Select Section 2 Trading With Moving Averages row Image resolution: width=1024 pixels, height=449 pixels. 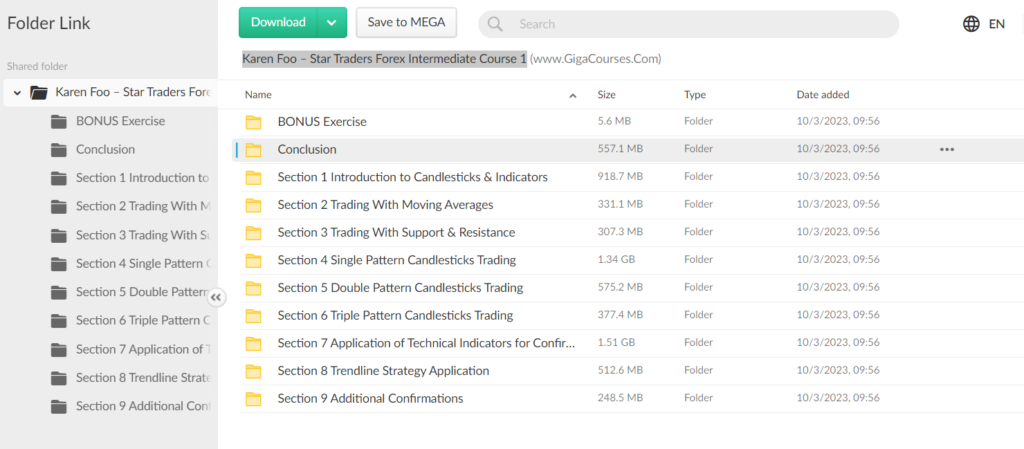(x=385, y=205)
